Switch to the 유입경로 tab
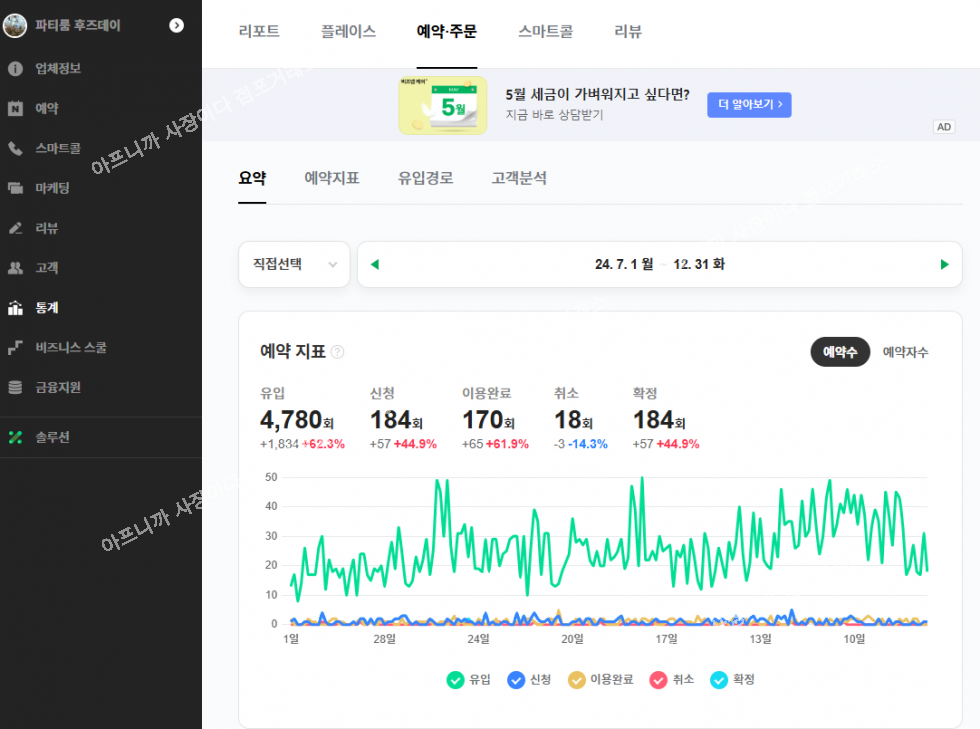980x729 pixels. click(425, 179)
